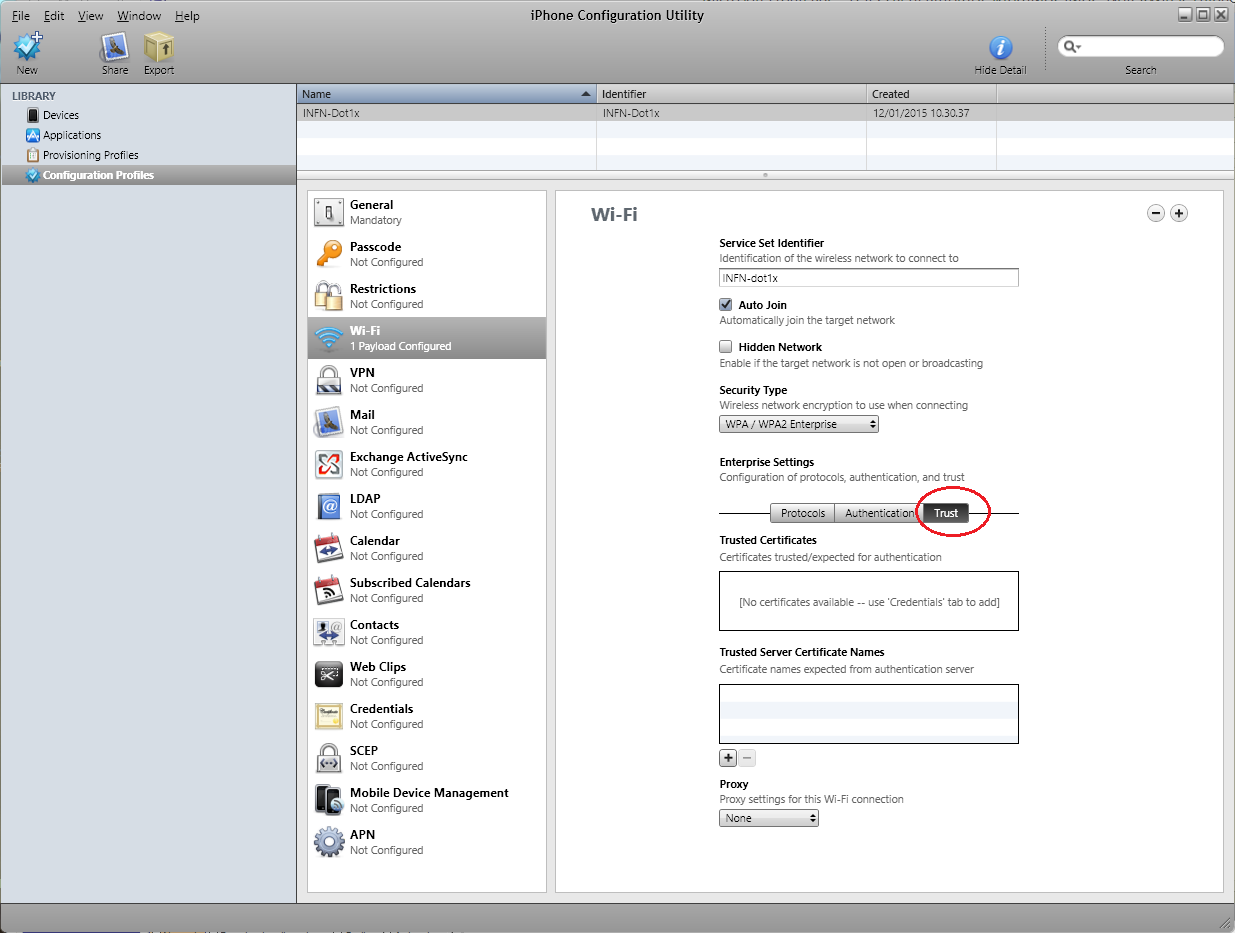The height and width of the screenshot is (933, 1235).
Task: Add a trusted server certificate name
Action: coord(728,758)
